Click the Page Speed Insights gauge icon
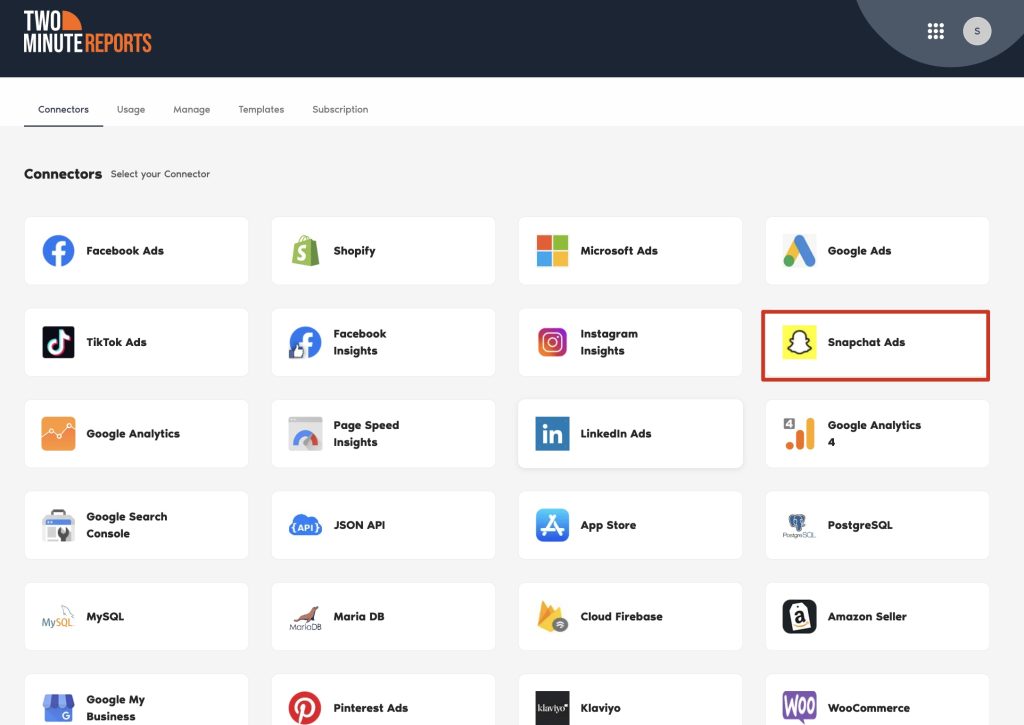The height and width of the screenshot is (725, 1024). point(305,434)
